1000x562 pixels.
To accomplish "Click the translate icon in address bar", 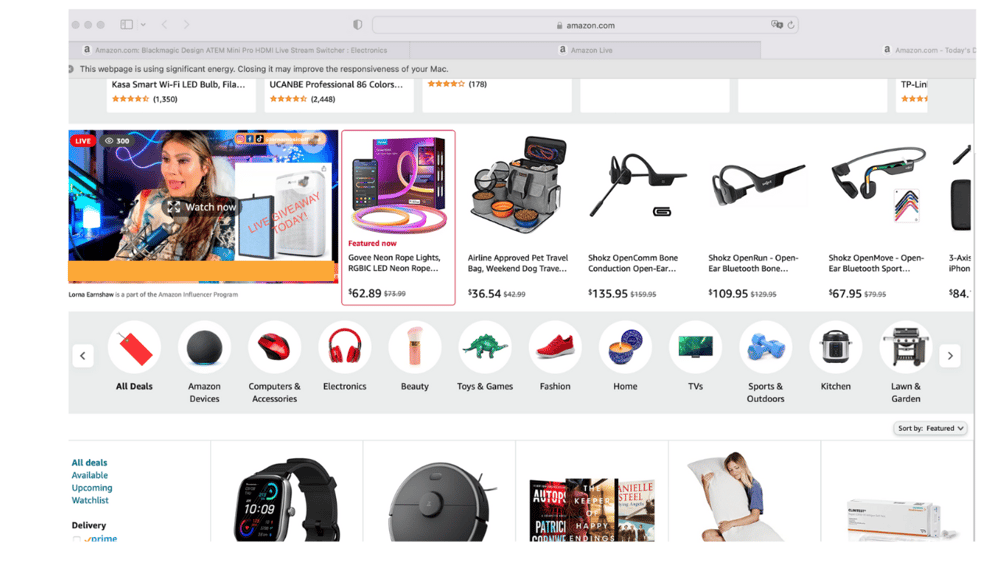I will pyautogui.click(x=776, y=24).
